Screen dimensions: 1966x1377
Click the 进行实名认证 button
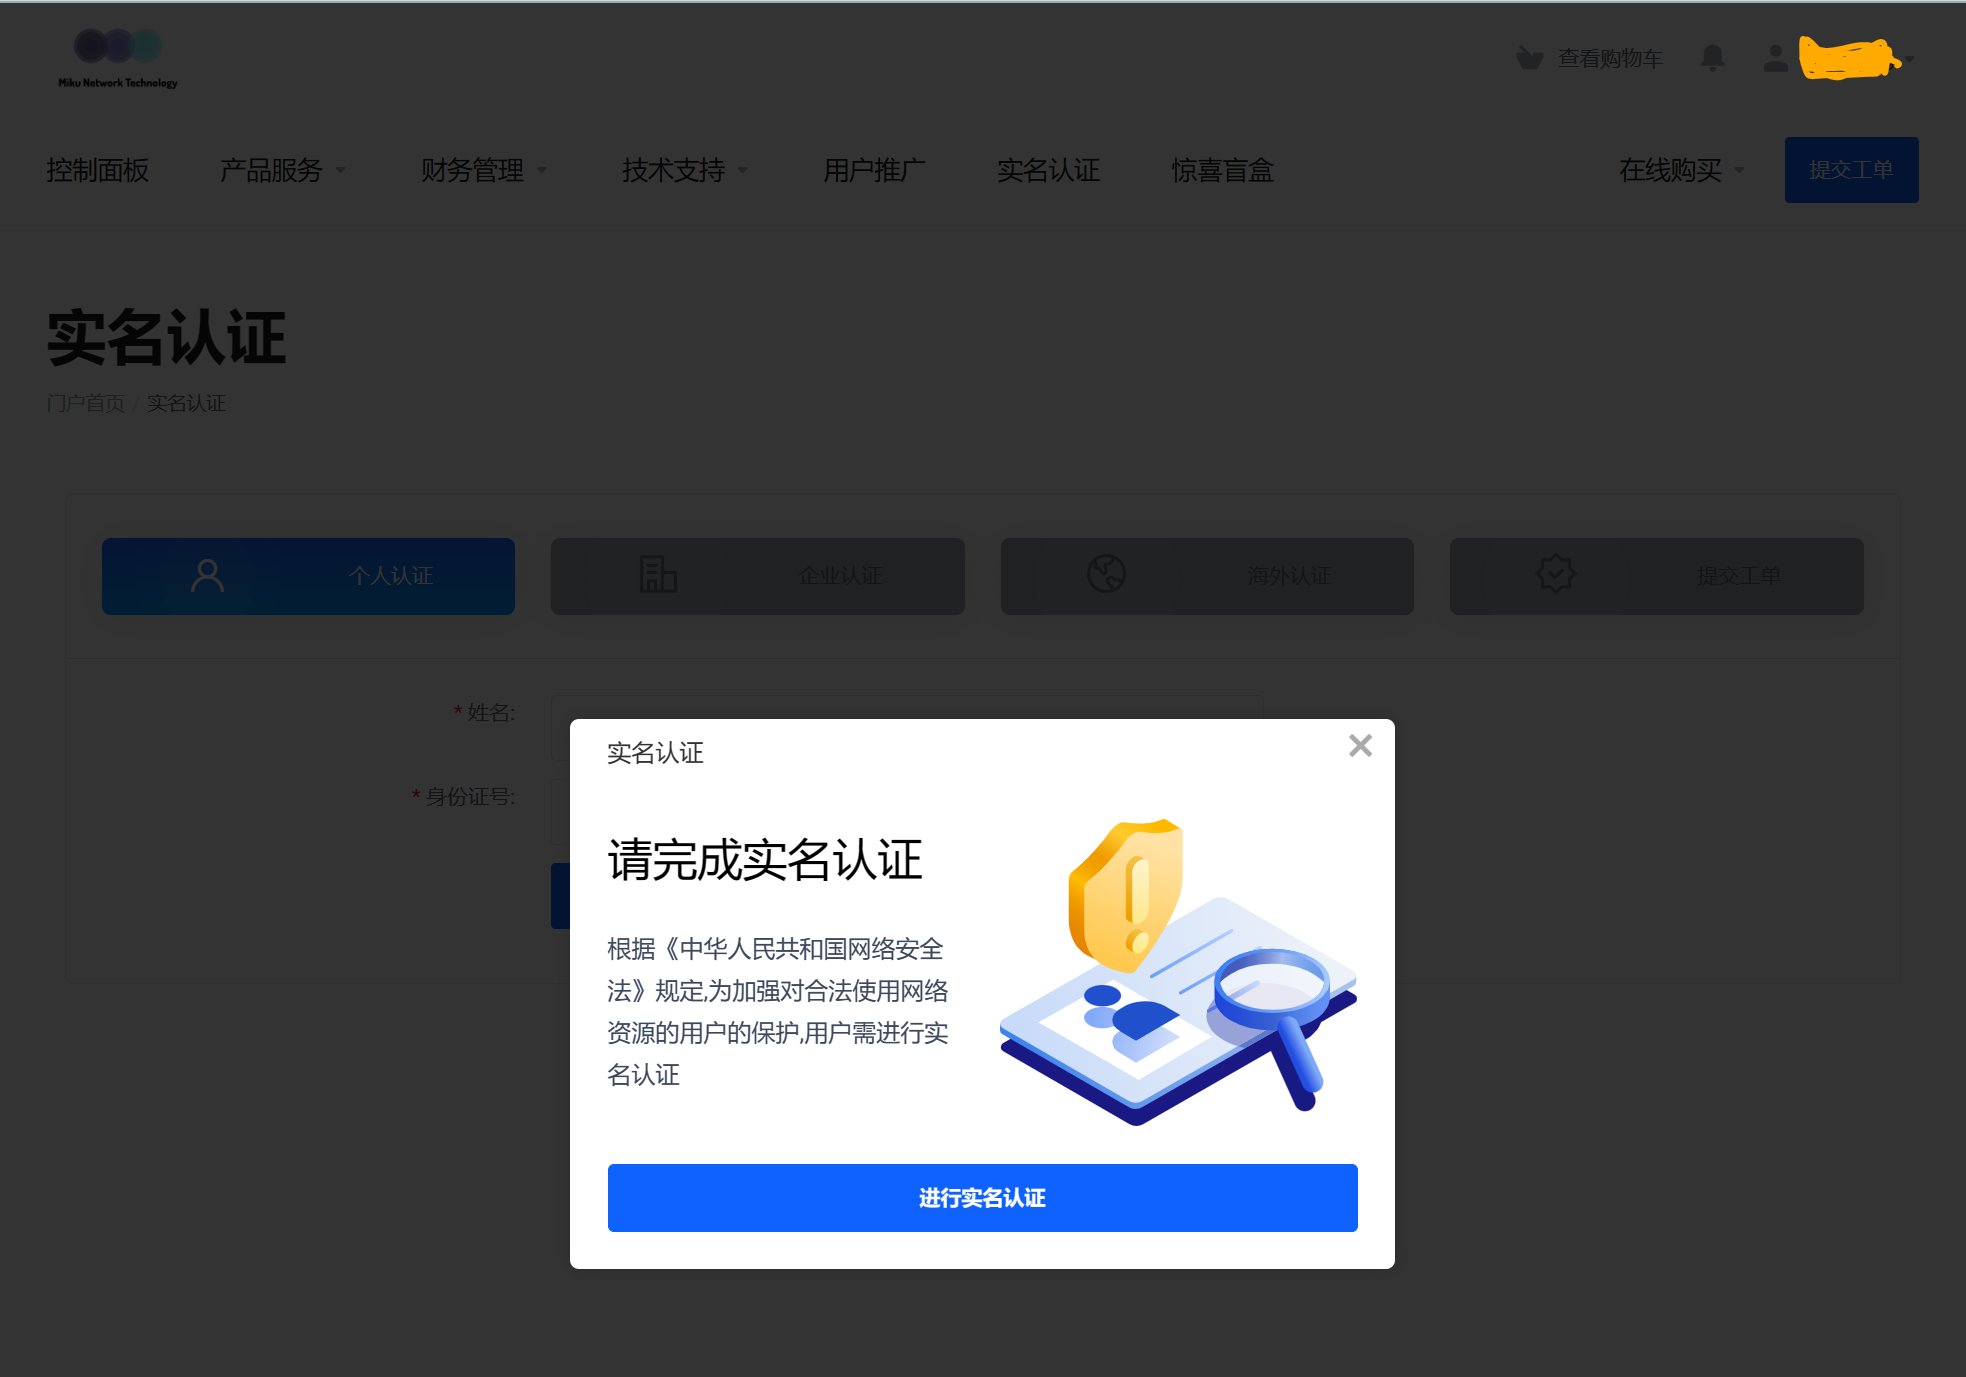pyautogui.click(x=982, y=1198)
